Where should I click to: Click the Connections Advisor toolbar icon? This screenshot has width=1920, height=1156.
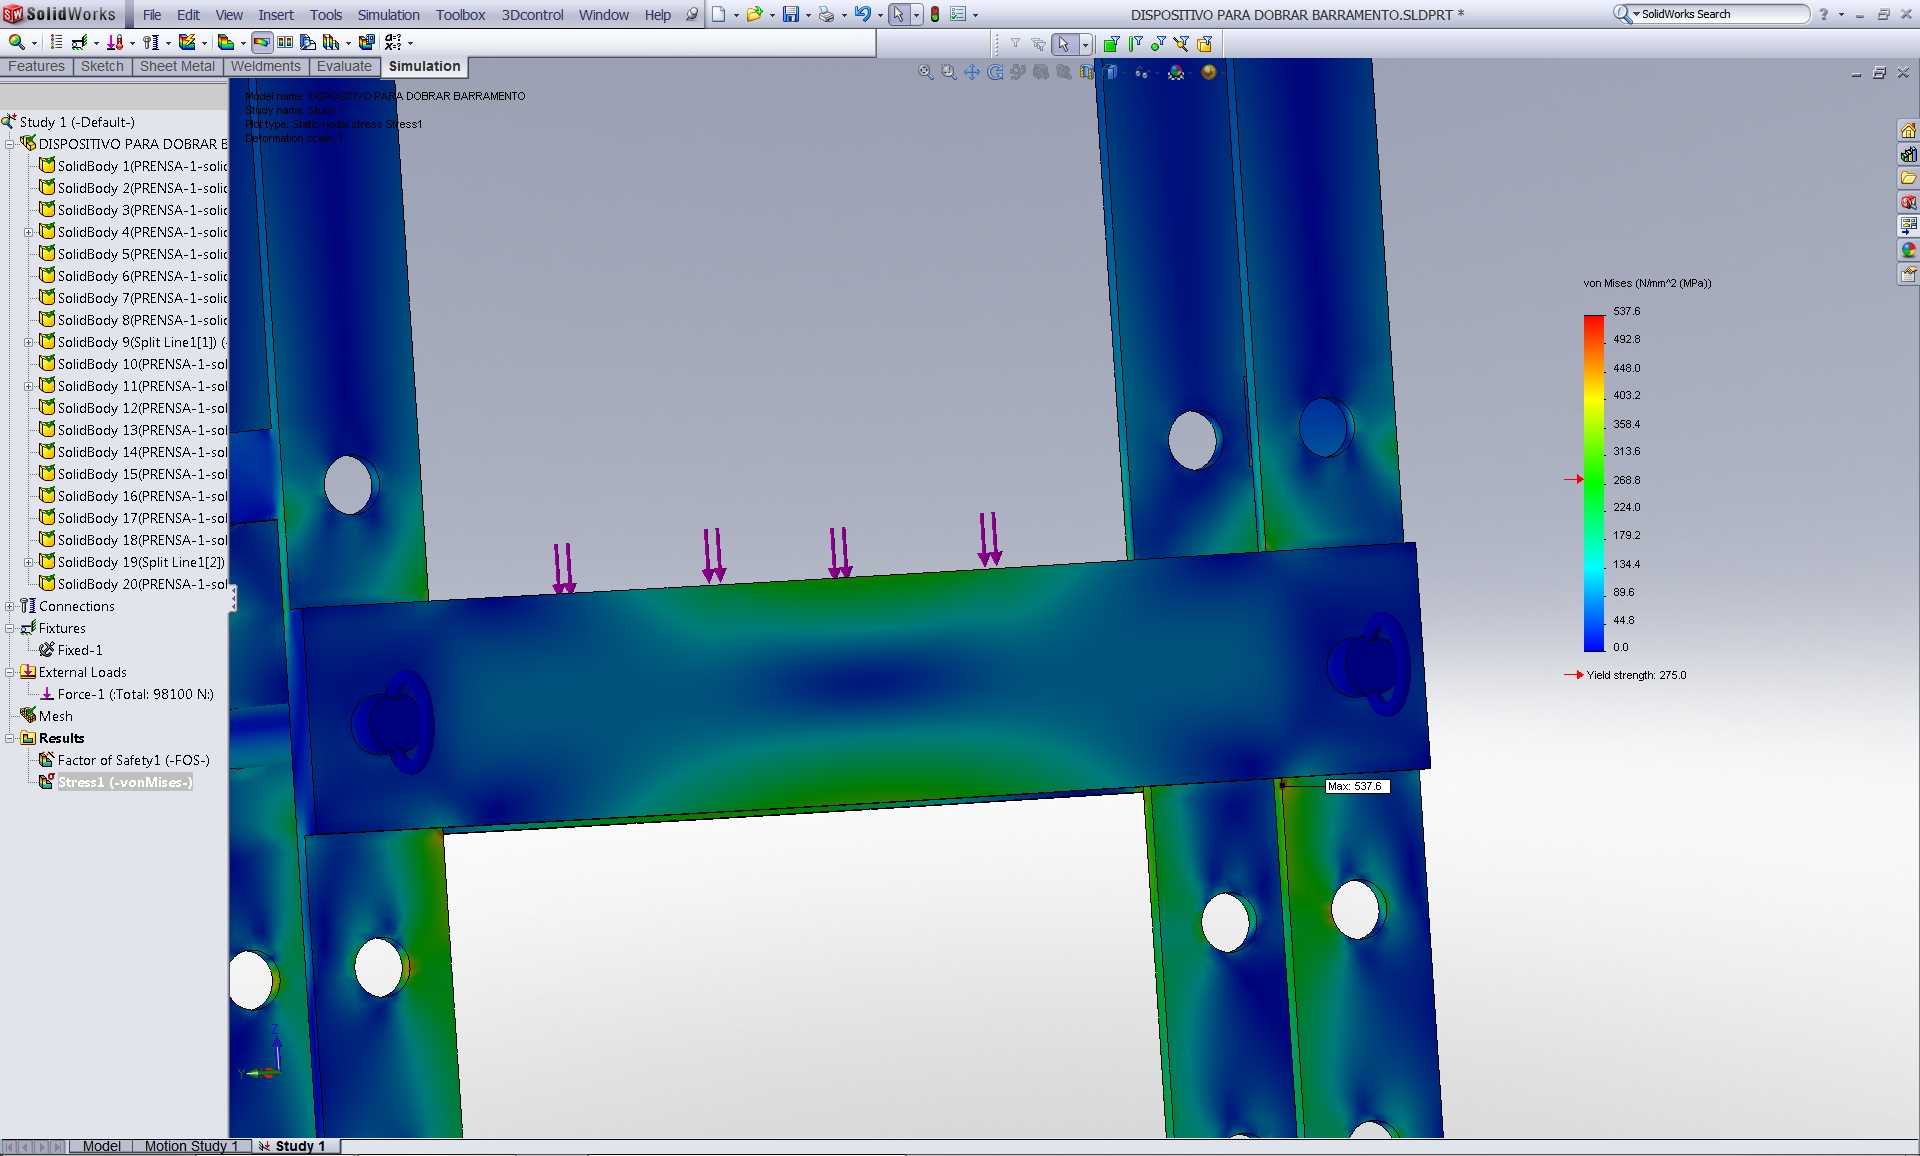click(151, 42)
